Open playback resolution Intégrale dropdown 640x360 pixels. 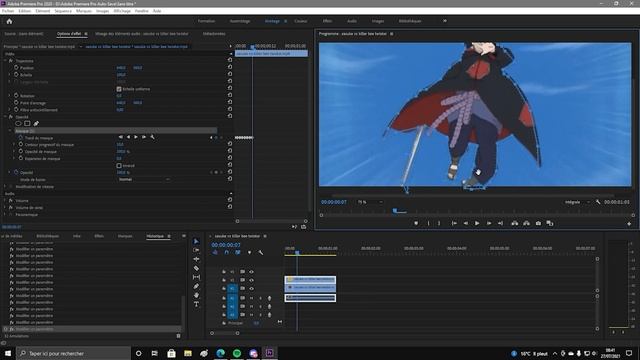pyautogui.click(x=577, y=202)
